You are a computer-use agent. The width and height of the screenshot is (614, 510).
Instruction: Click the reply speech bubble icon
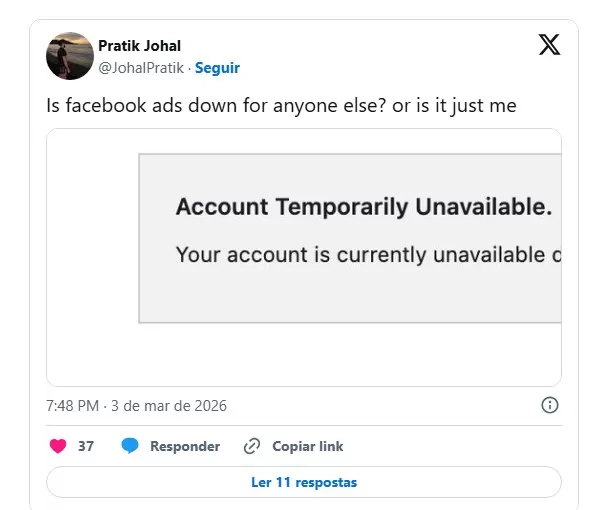click(x=130, y=446)
